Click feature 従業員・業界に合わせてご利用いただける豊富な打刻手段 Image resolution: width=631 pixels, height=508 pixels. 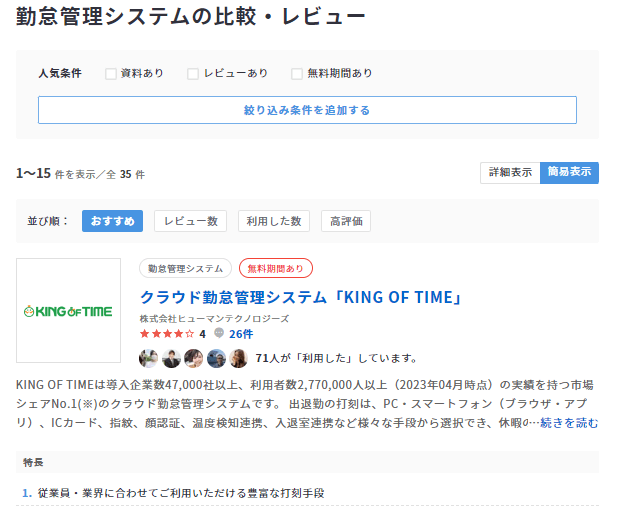(181, 493)
